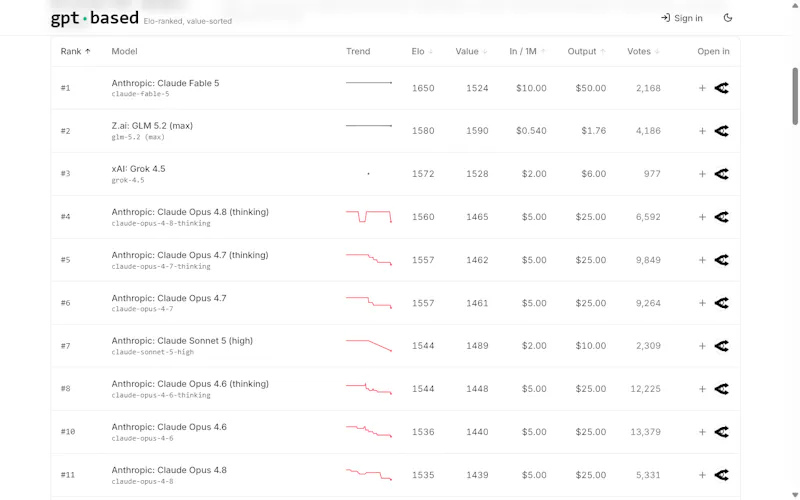The height and width of the screenshot is (500, 800).
Task: Sort by the In / 1M price column
Action: tap(527, 51)
